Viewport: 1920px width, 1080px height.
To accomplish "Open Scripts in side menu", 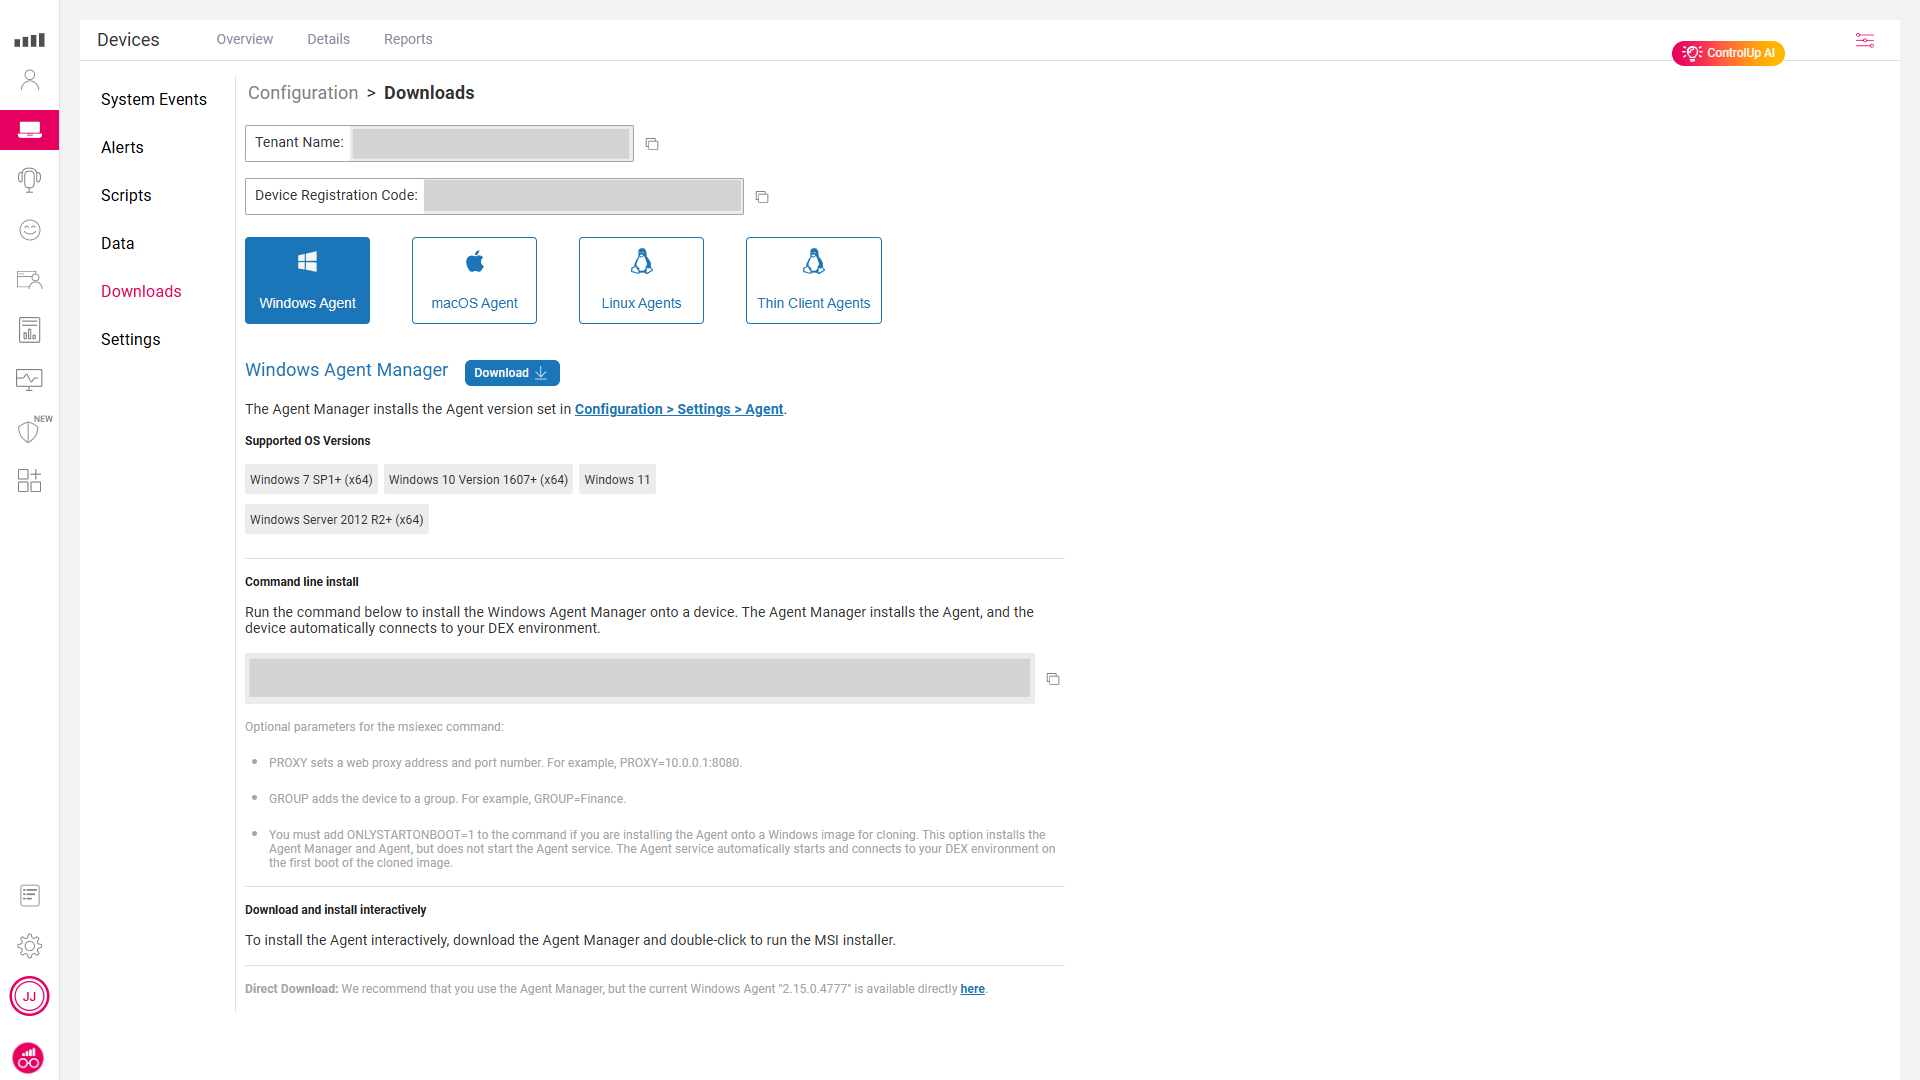I will click(126, 195).
